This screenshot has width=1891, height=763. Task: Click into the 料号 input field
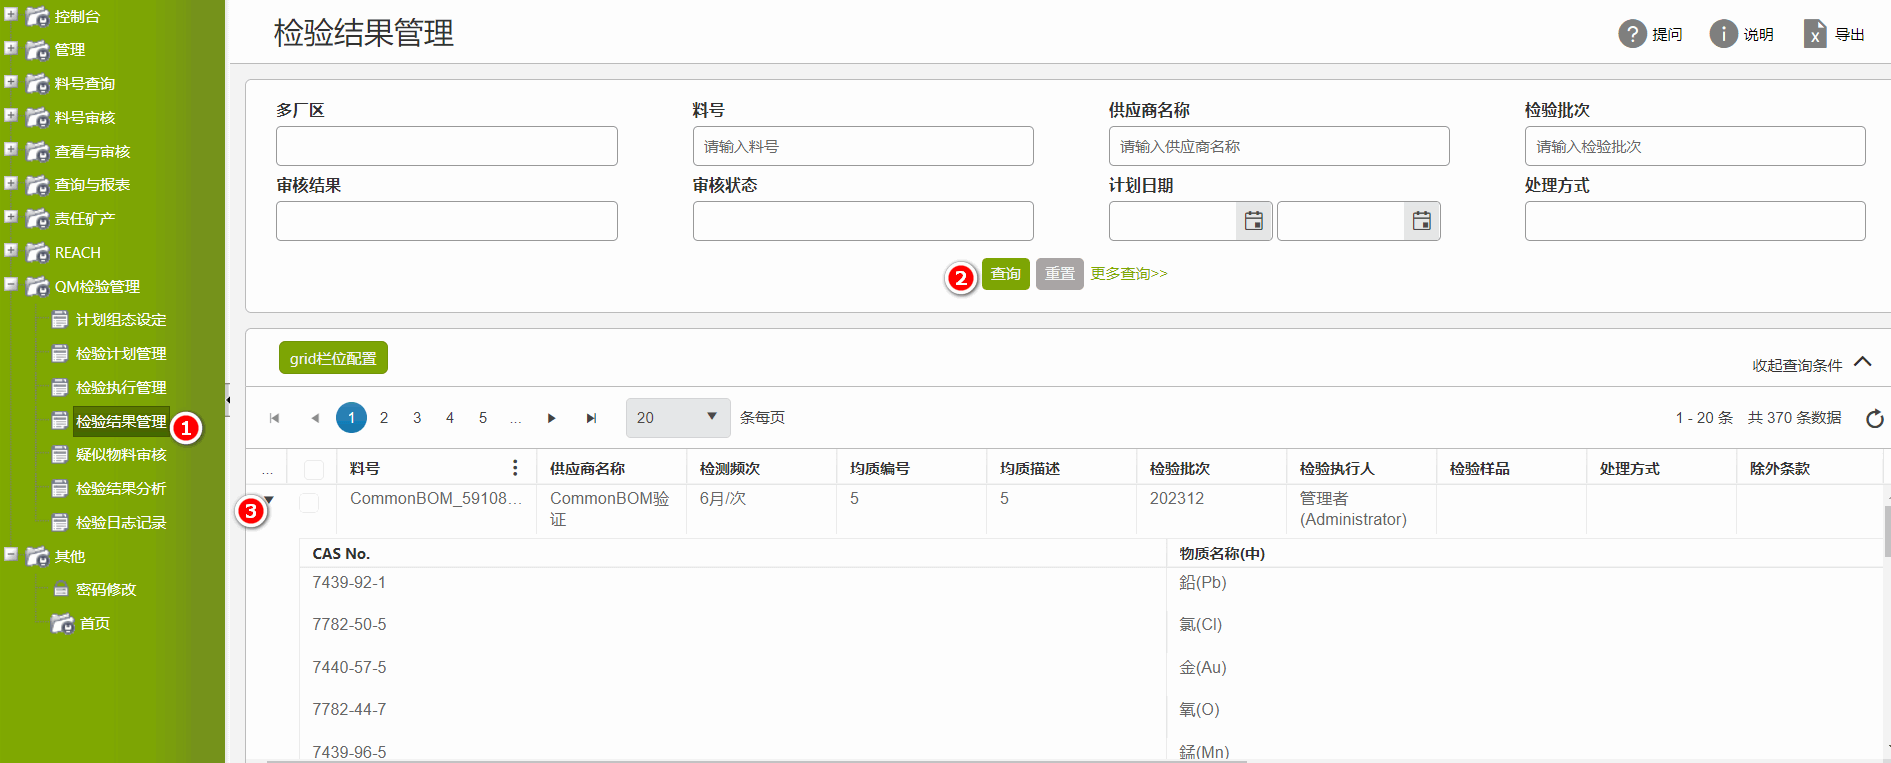coord(863,146)
